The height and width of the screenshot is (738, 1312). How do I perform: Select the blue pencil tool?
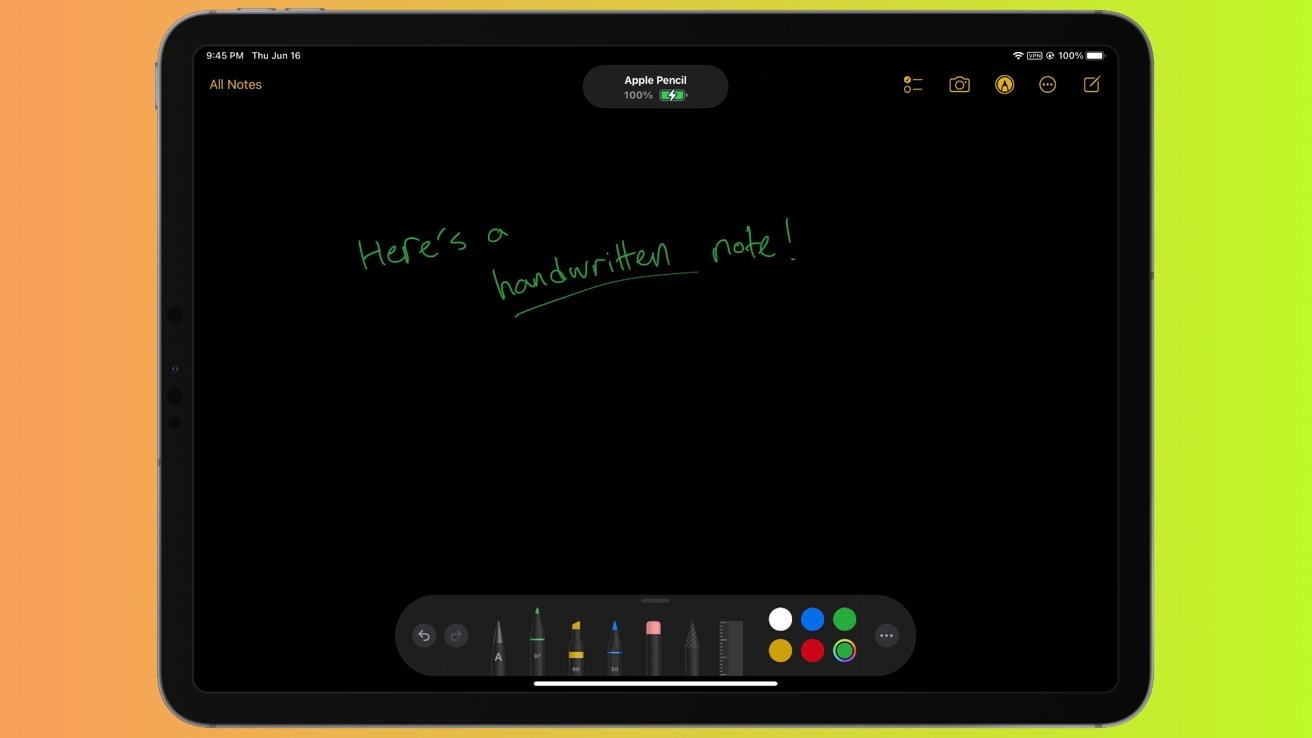(x=614, y=648)
